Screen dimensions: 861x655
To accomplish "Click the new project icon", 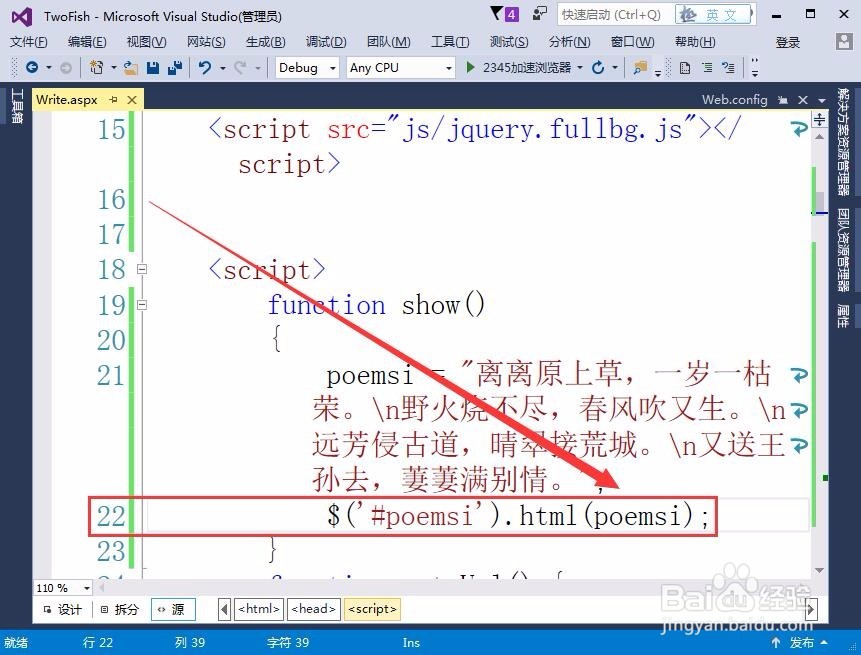I will click(x=97, y=68).
